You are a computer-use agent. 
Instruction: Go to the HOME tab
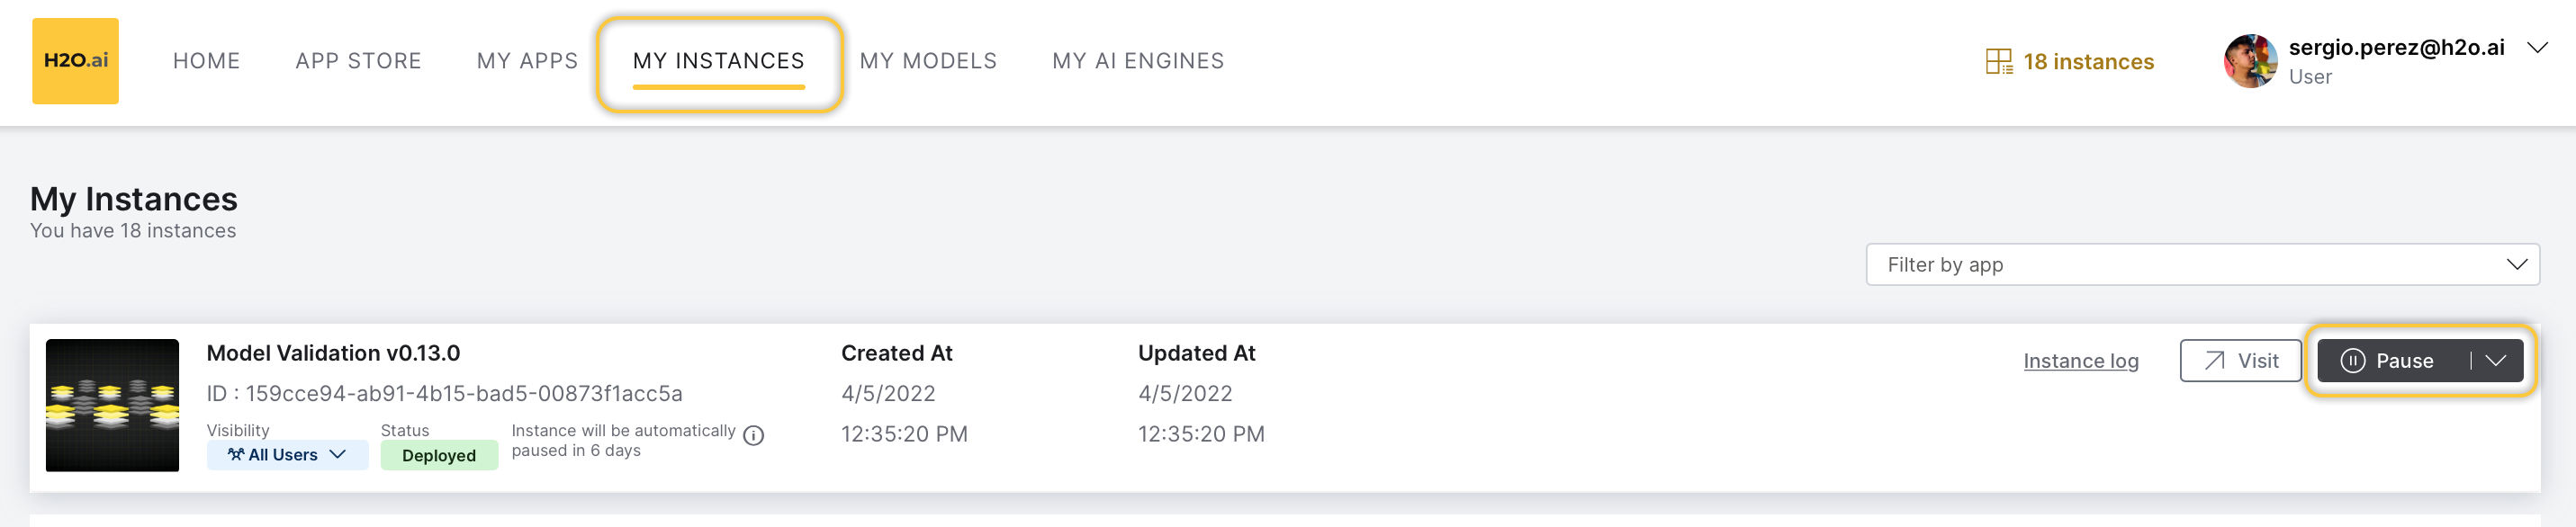coord(206,61)
